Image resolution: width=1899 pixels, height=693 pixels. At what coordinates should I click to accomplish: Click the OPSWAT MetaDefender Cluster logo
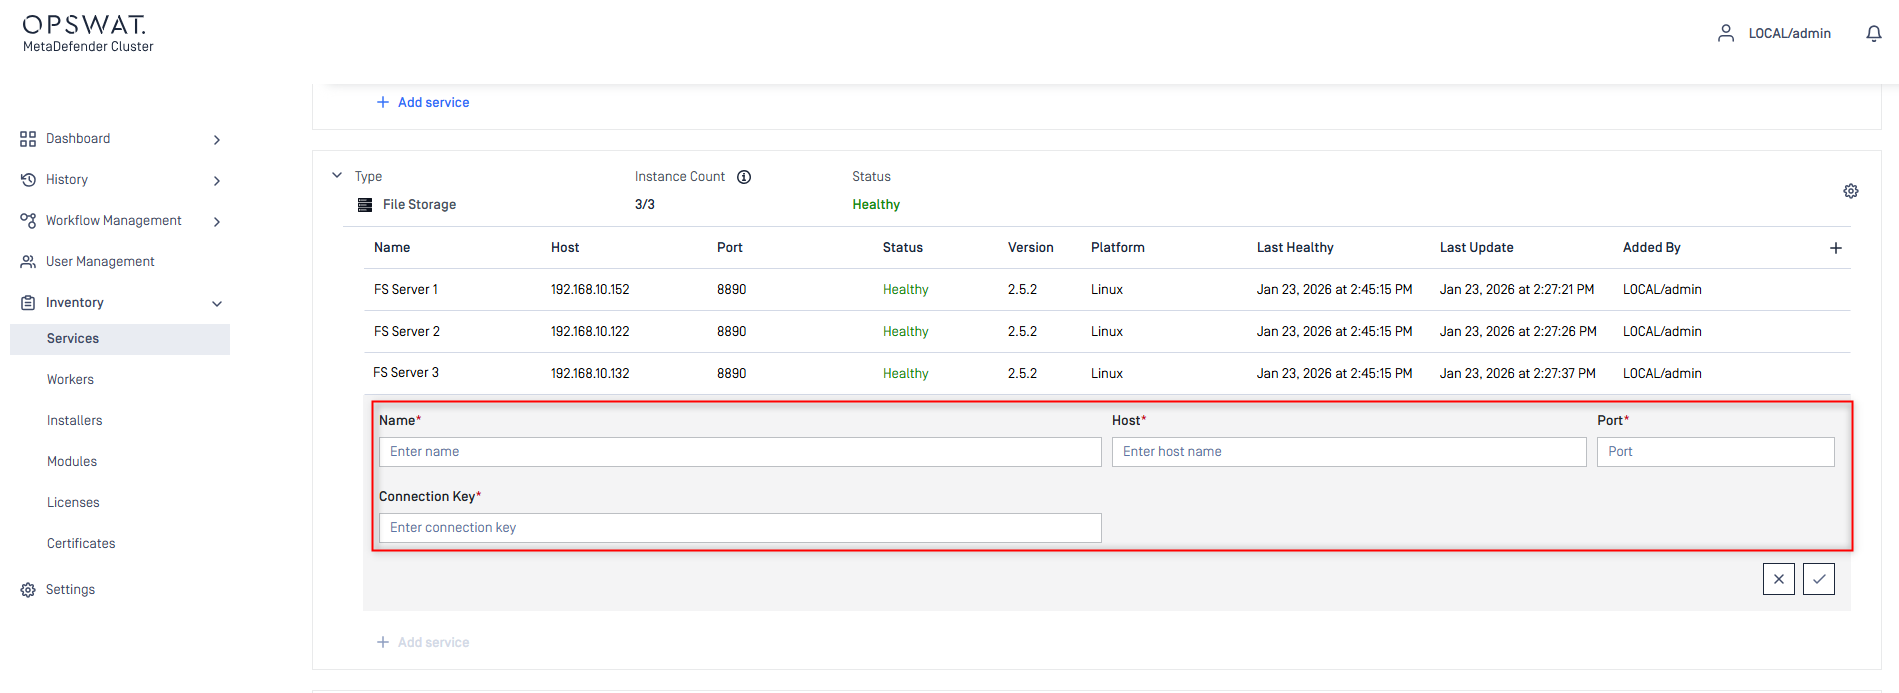point(87,33)
